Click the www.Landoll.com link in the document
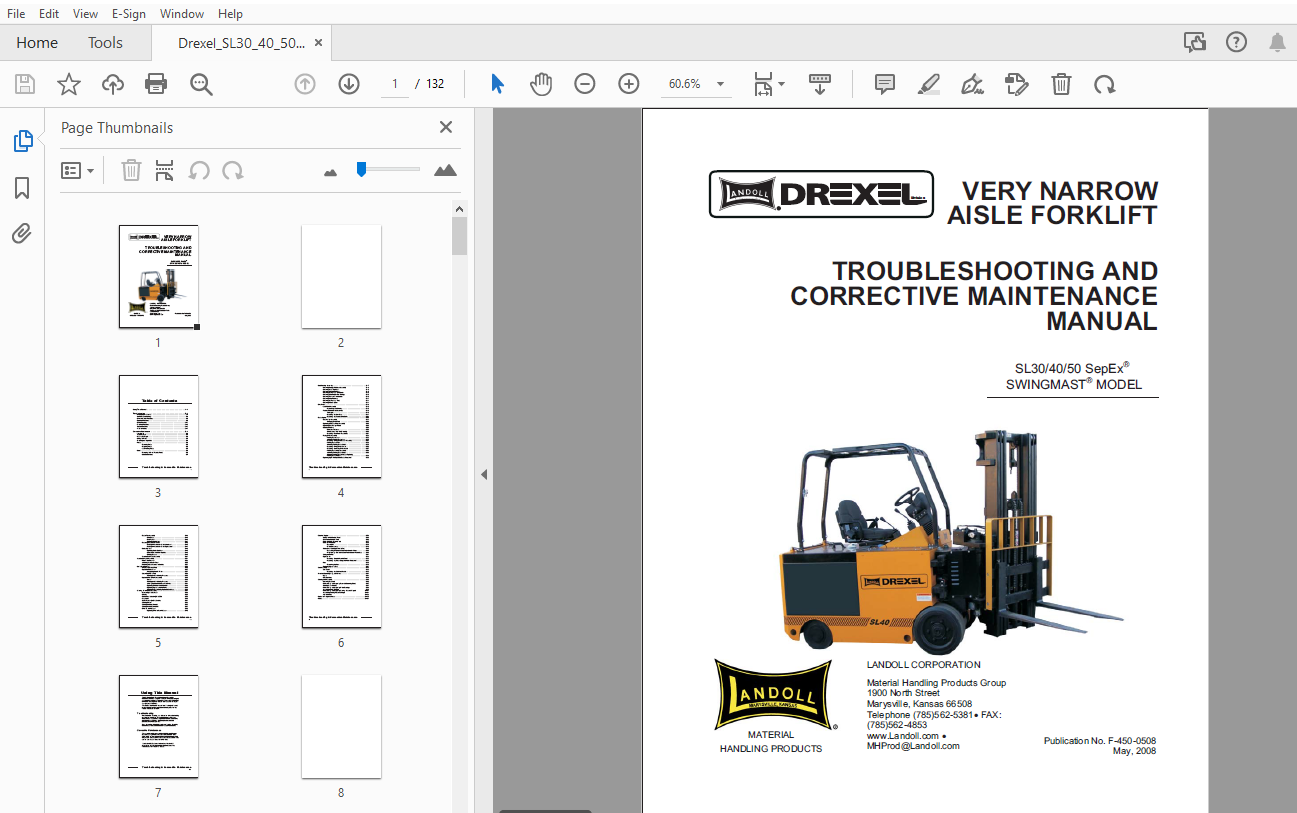The height and width of the screenshot is (813, 1297). [x=903, y=736]
